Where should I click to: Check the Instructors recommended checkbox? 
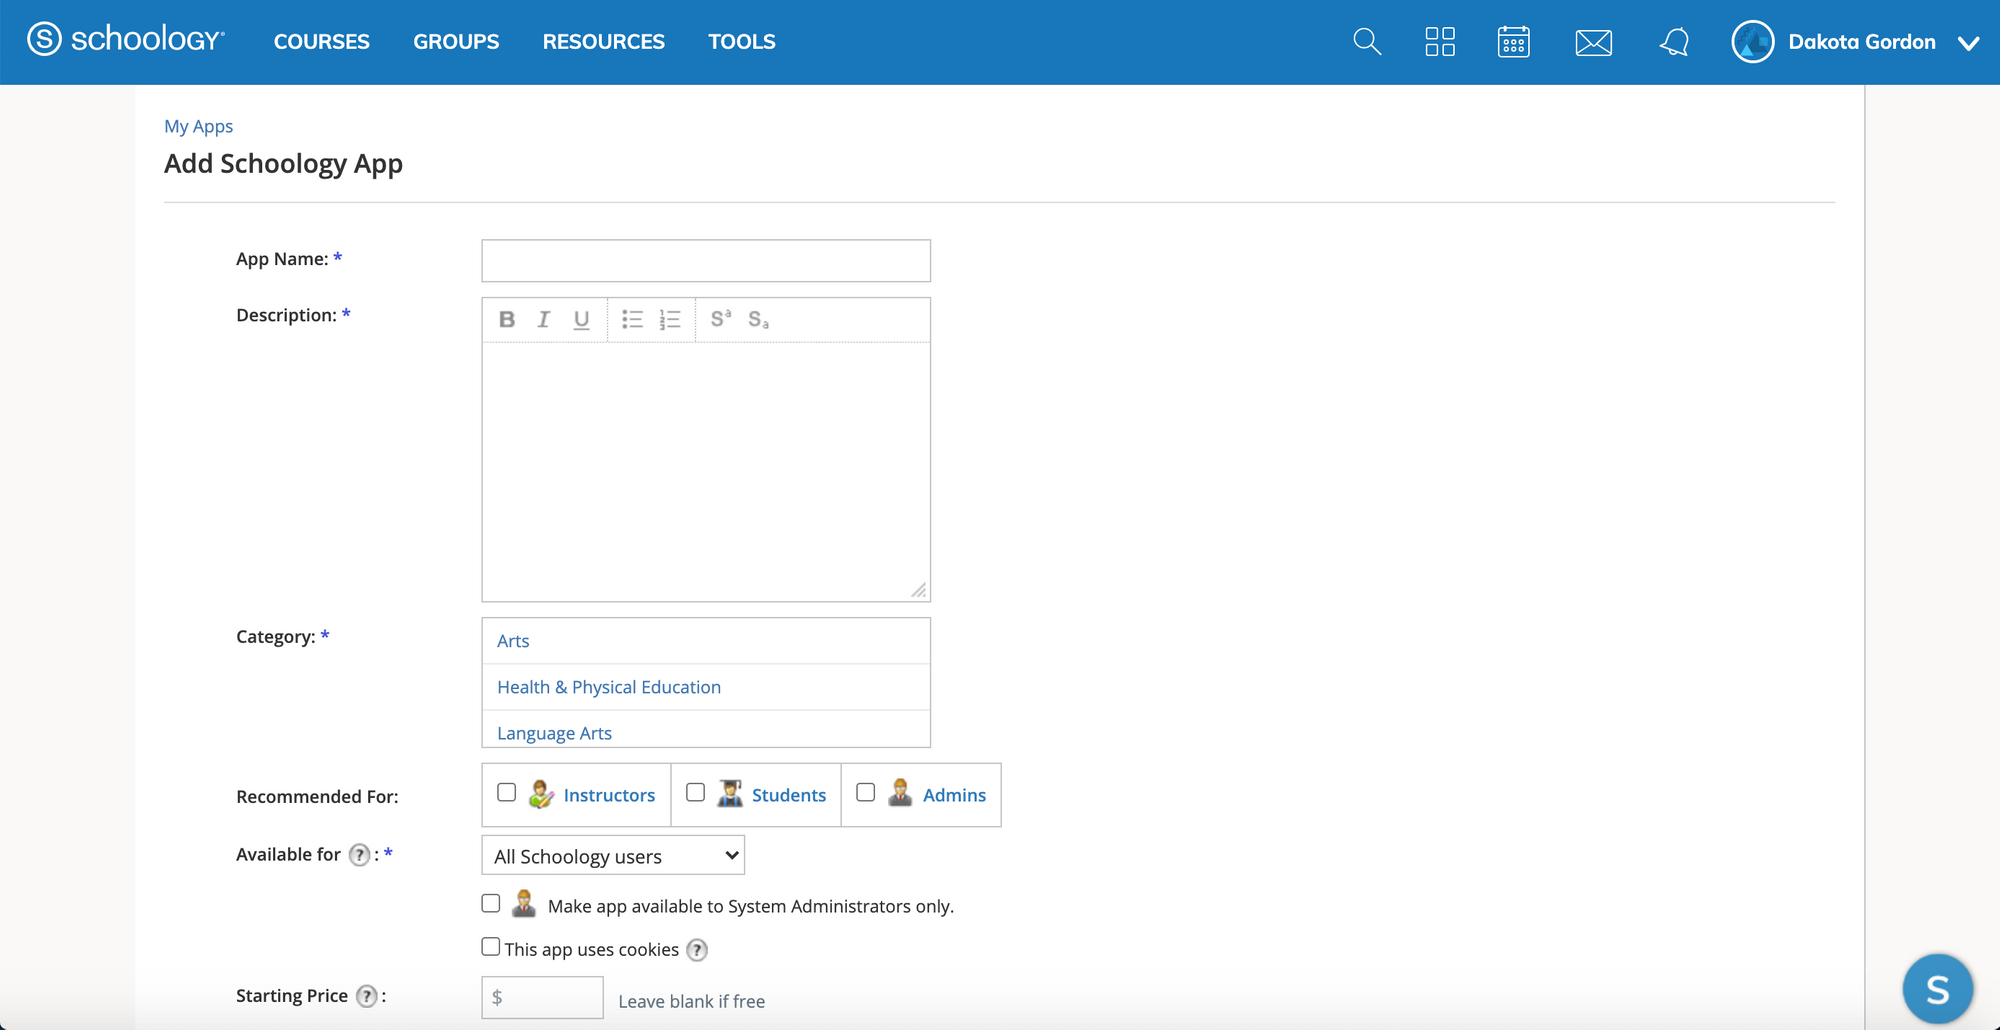507,791
